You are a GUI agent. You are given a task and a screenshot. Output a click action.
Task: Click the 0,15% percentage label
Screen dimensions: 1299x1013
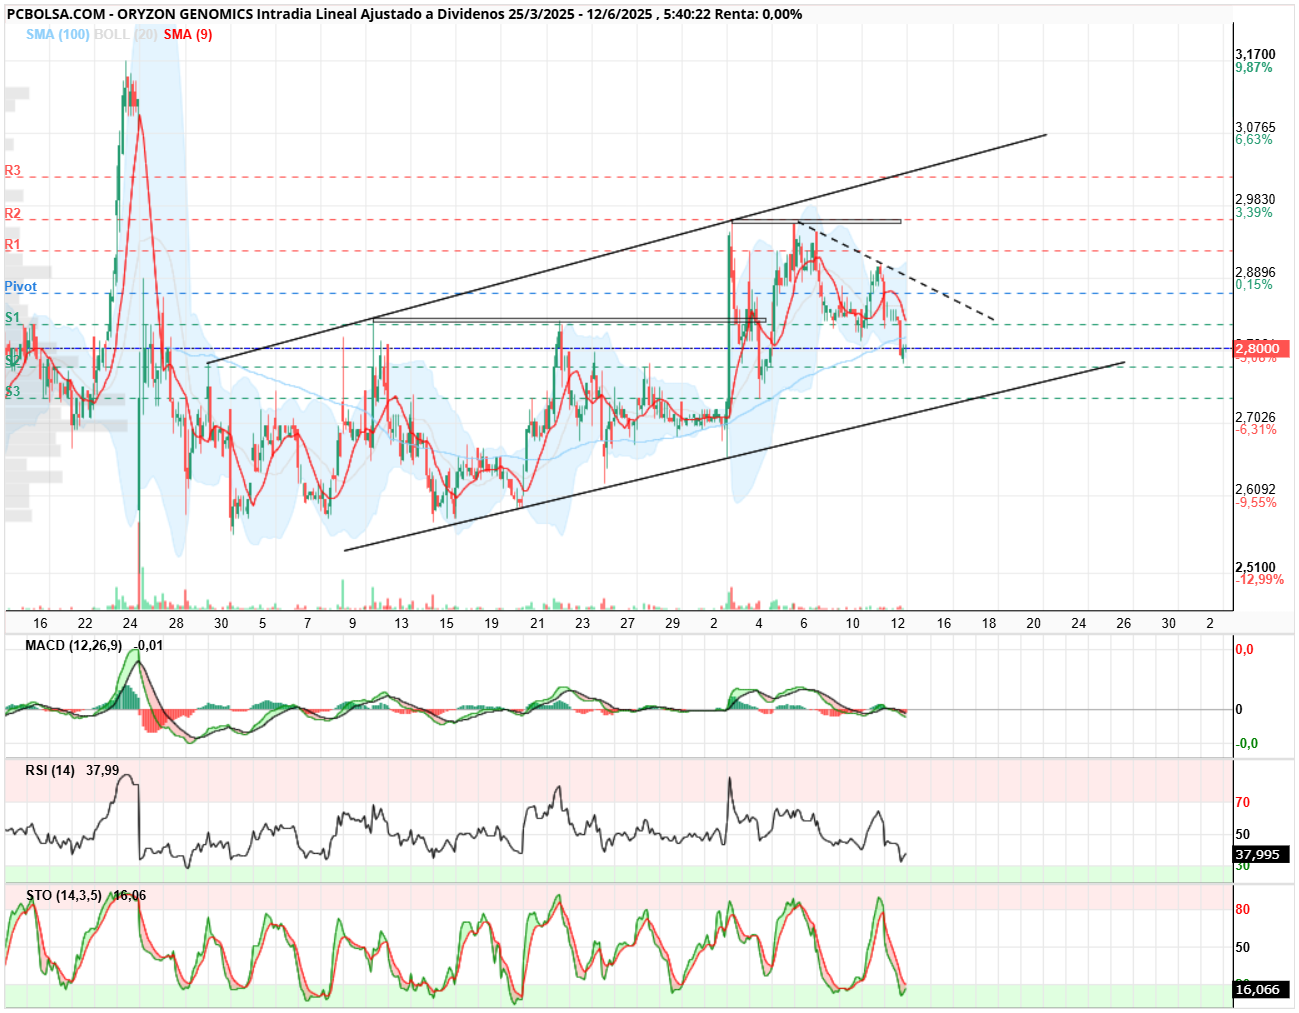pyautogui.click(x=1254, y=285)
